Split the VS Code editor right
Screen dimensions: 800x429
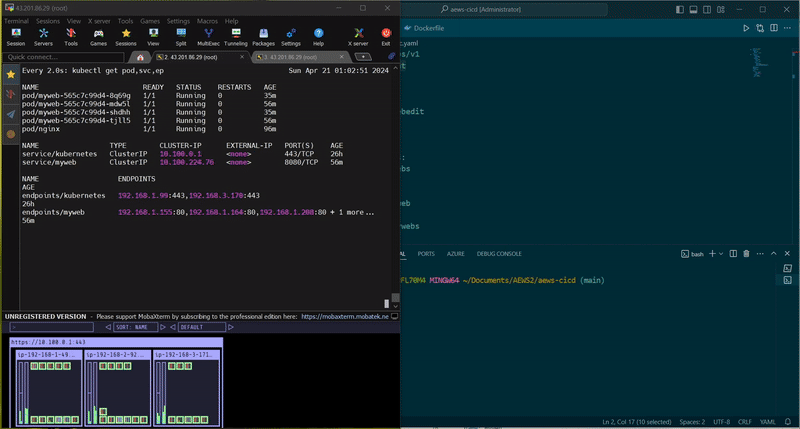pyautogui.click(x=774, y=28)
